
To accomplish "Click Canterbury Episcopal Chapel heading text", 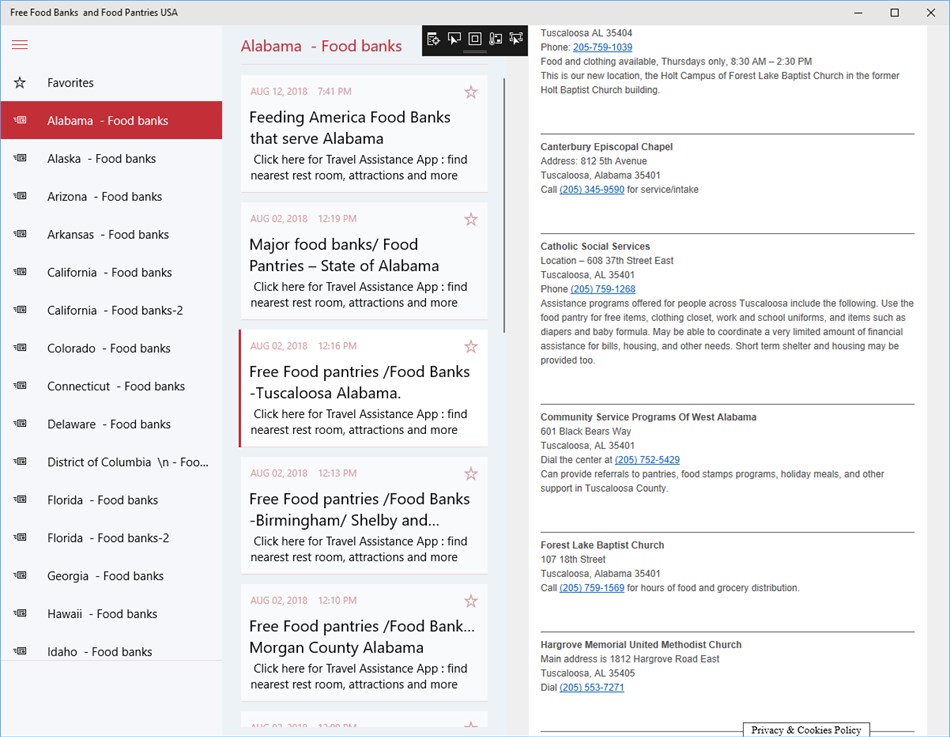I will (606, 147).
